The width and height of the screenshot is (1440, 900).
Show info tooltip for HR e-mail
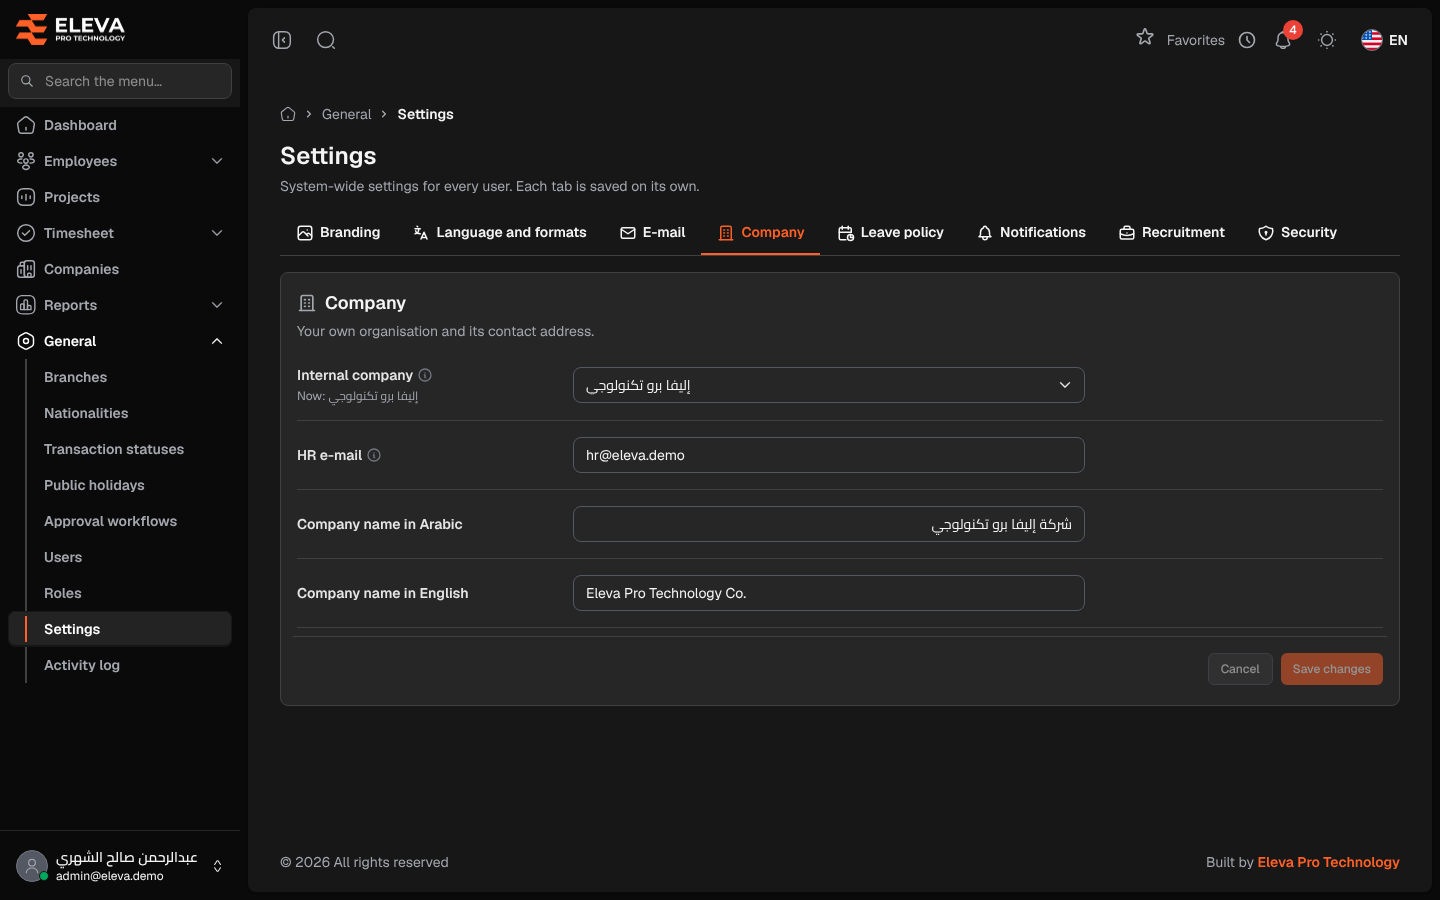coord(374,455)
